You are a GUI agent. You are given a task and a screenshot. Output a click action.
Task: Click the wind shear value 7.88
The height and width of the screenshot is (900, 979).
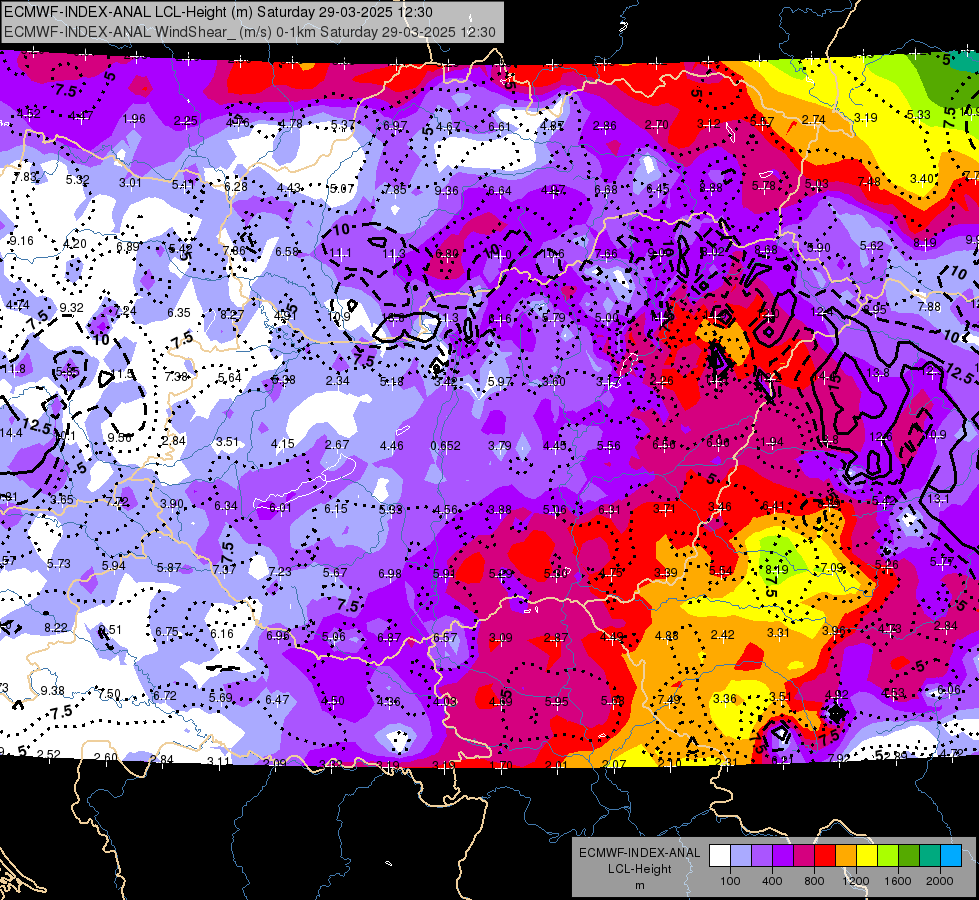[x=929, y=306]
